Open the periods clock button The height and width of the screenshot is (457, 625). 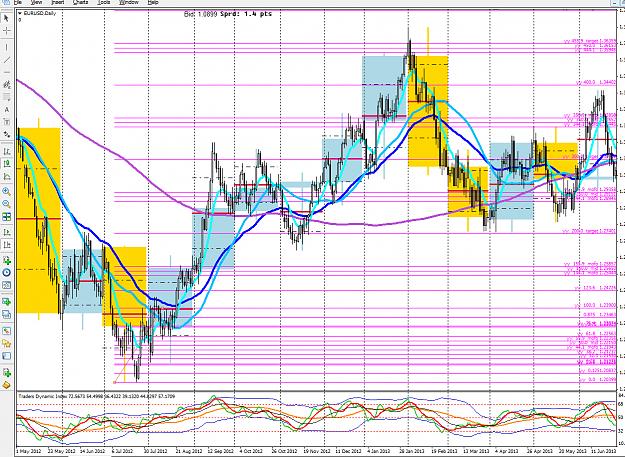click(6, 273)
